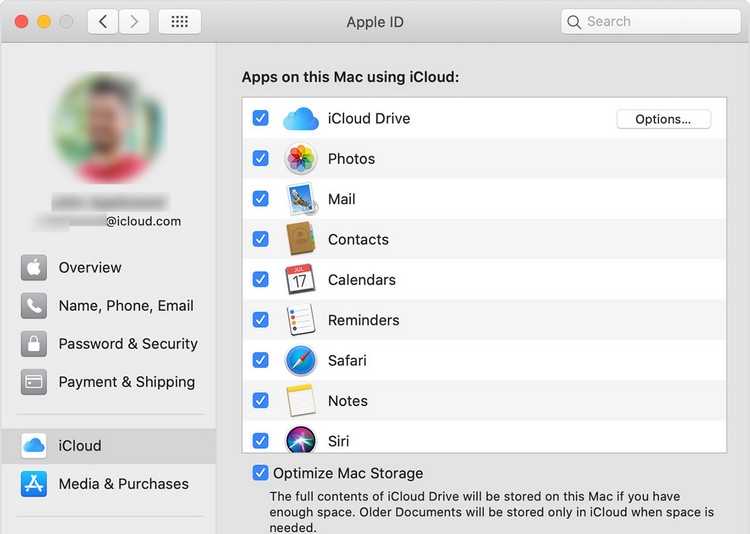Screen dimensions: 750x534
Task: Show all preferences grid button
Action: pos(179,22)
